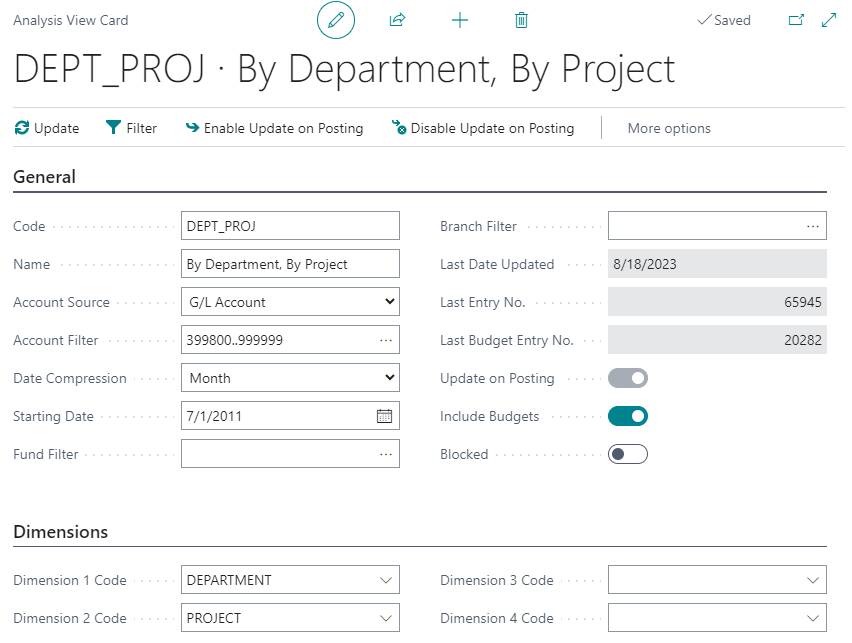852x643 pixels.
Task: Expand the Date Compression dropdown
Action: [x=290, y=378]
